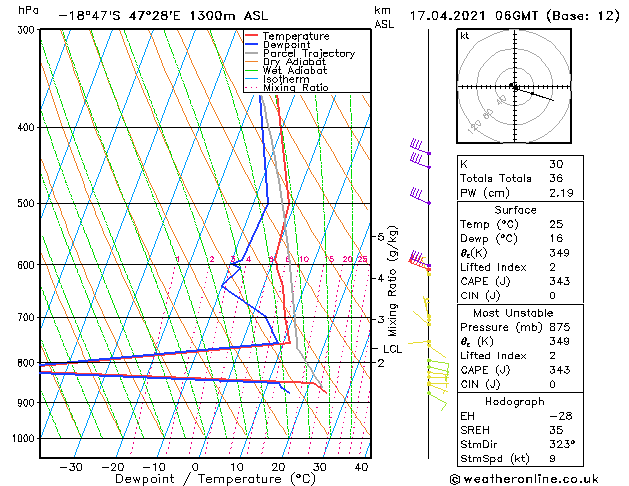629x486 pixels.
Task: Click the Temperature legend entry
Action: click(x=287, y=36)
